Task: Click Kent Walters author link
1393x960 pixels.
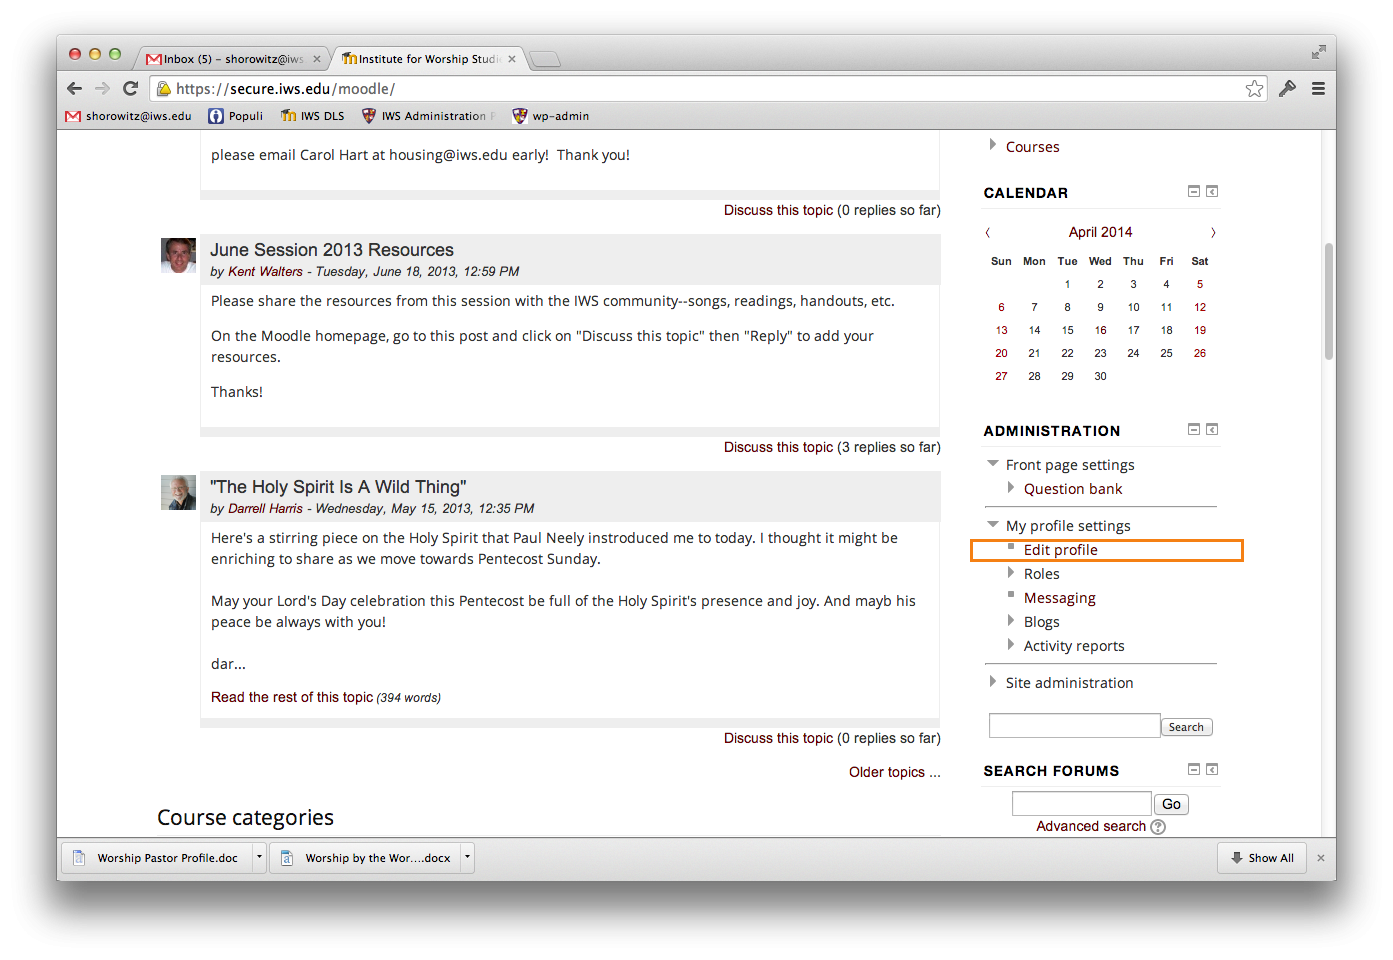Action: click(265, 271)
